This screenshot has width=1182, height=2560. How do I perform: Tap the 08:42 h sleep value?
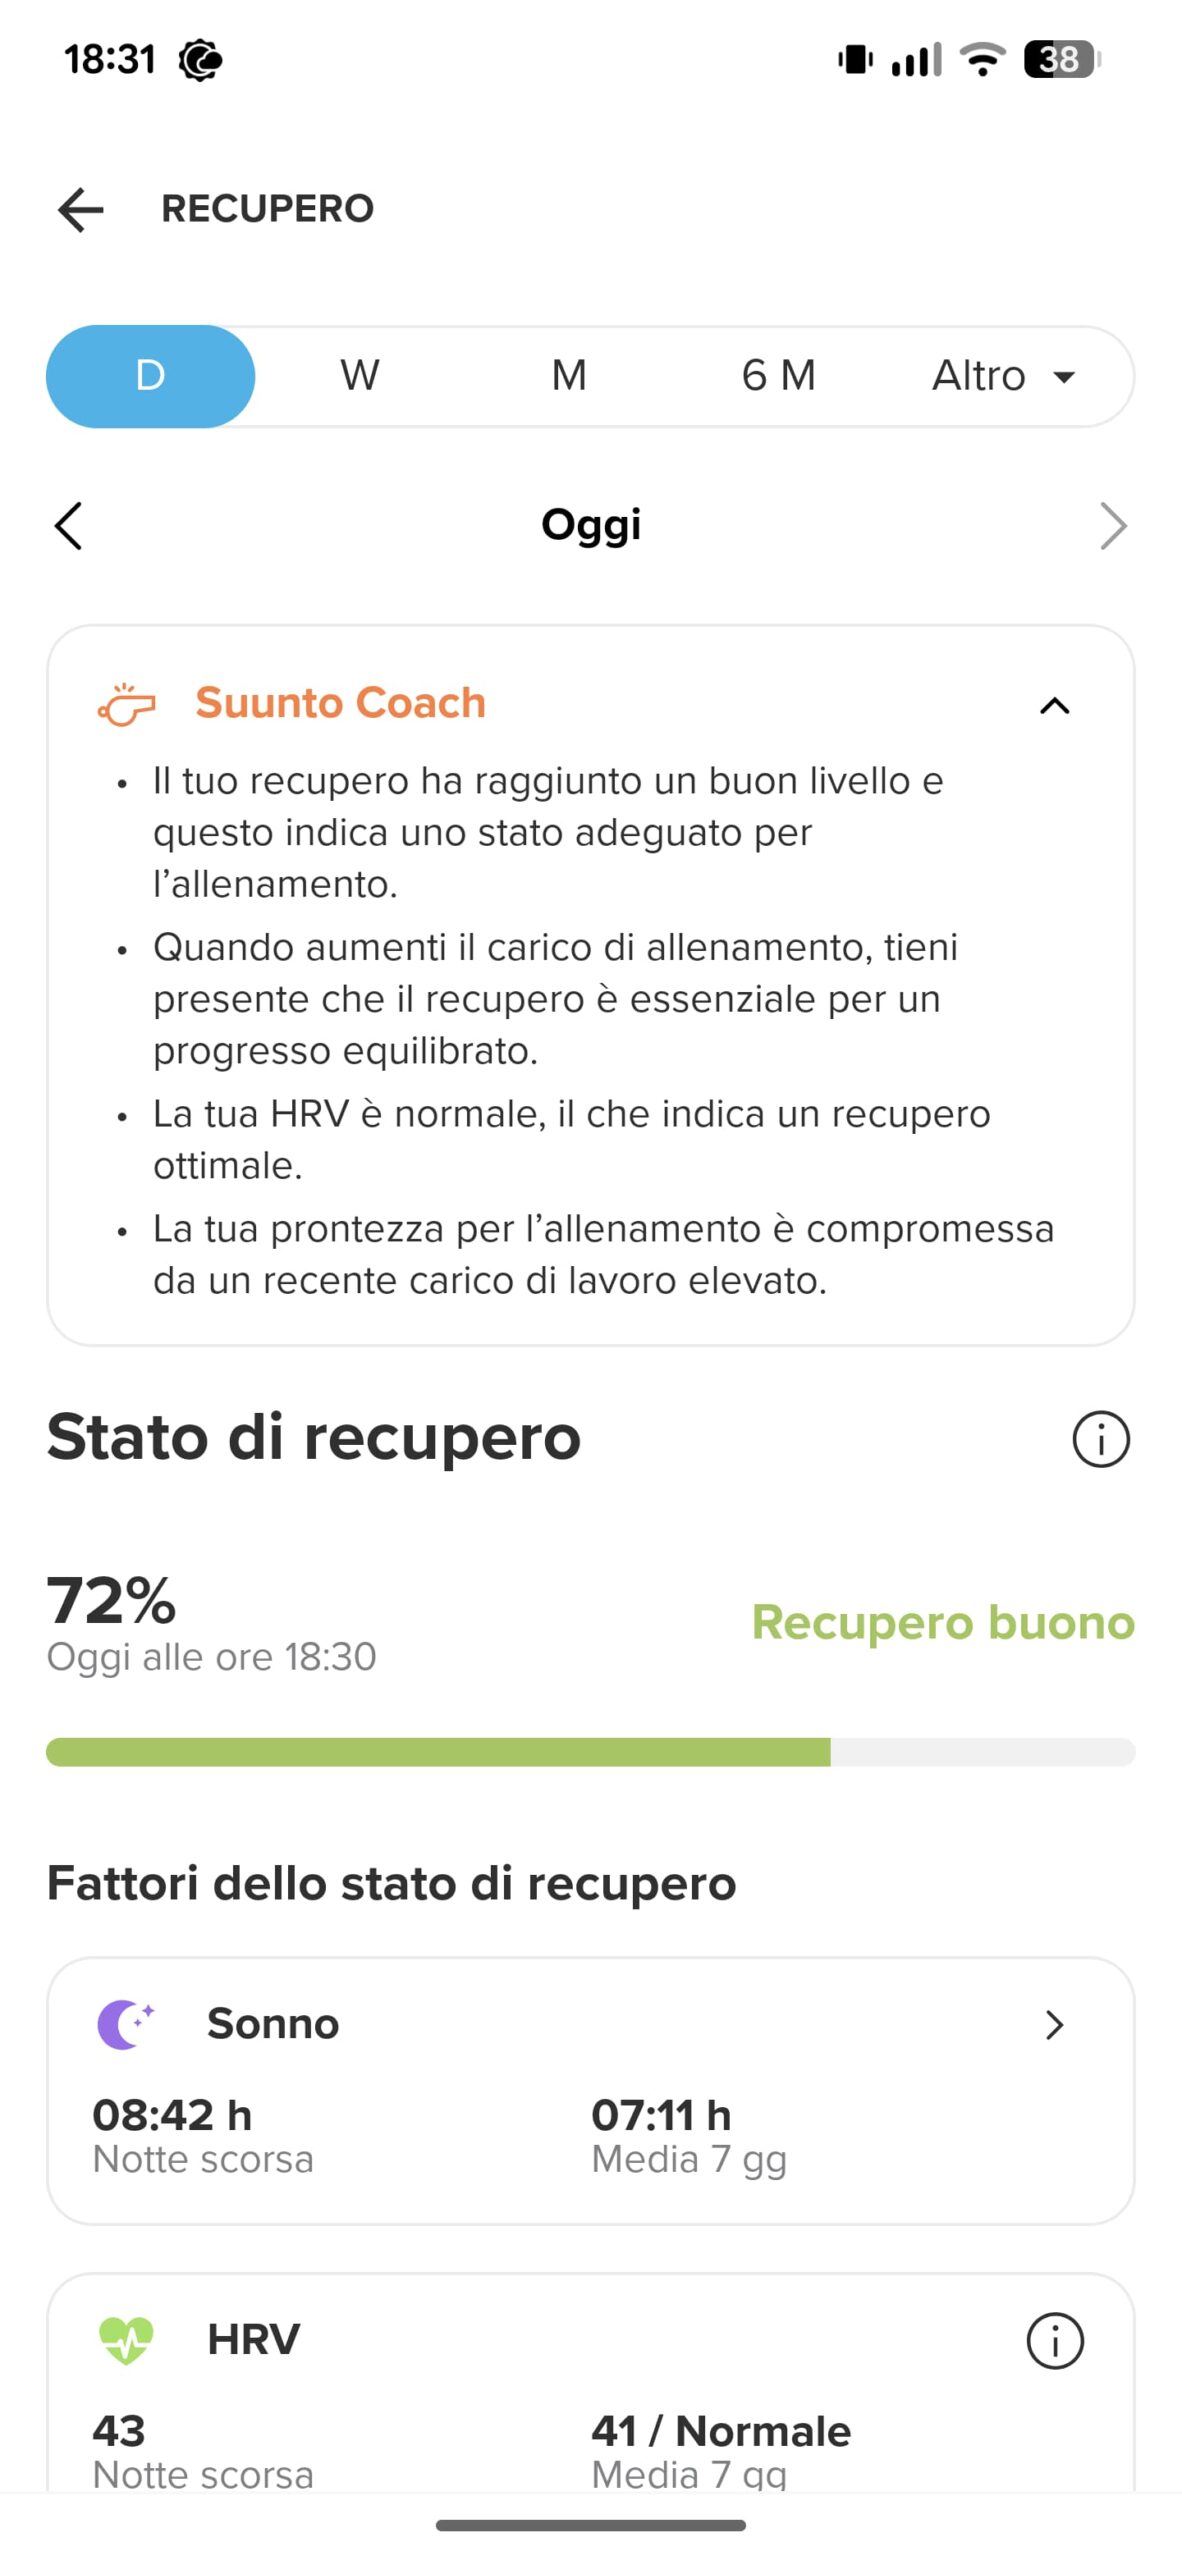(172, 2114)
